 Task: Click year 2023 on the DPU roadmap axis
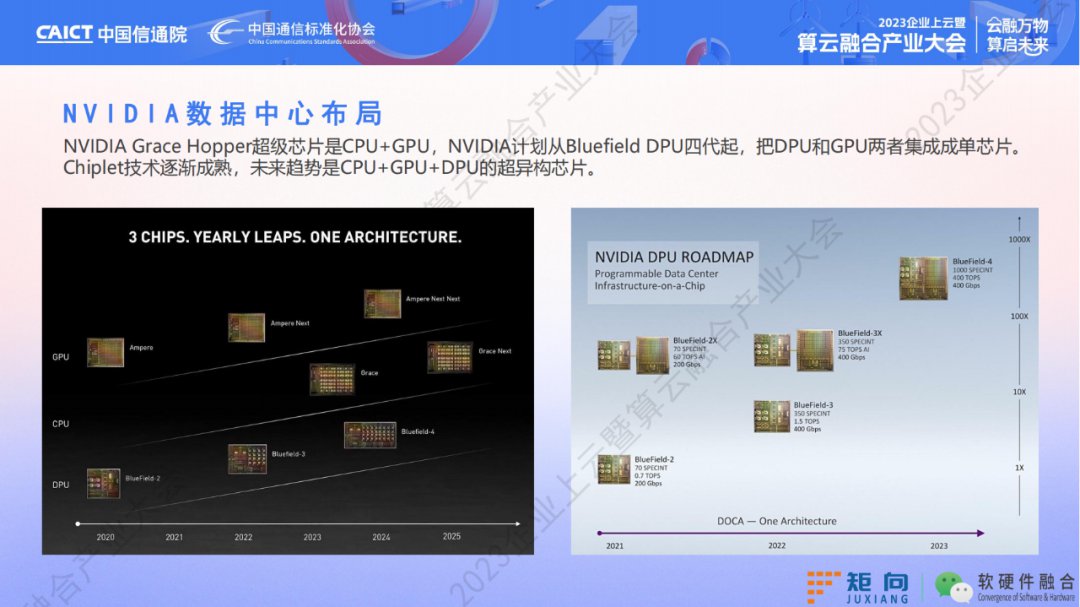point(939,546)
